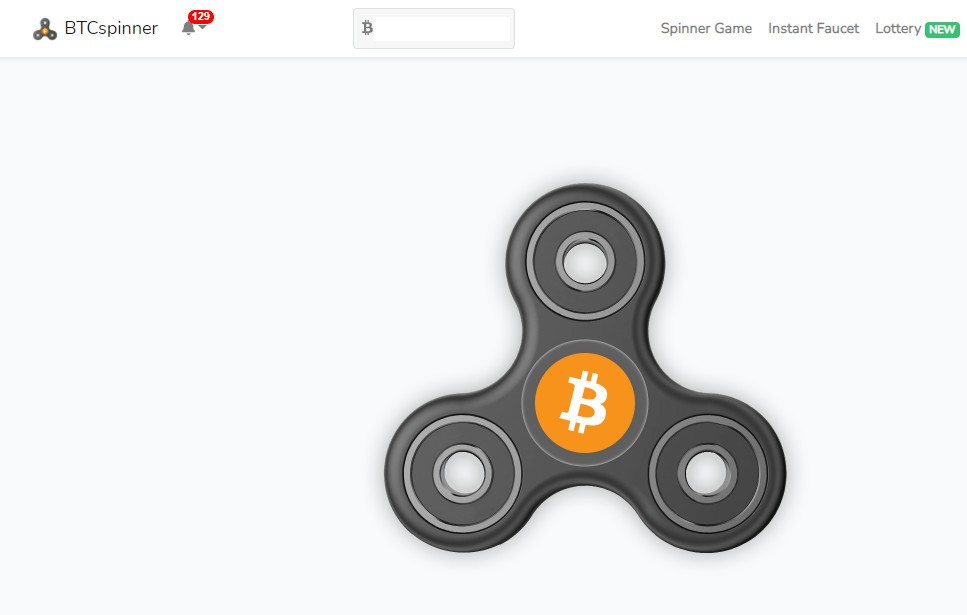Open the Lottery link
967x615 pixels.
tap(898, 28)
